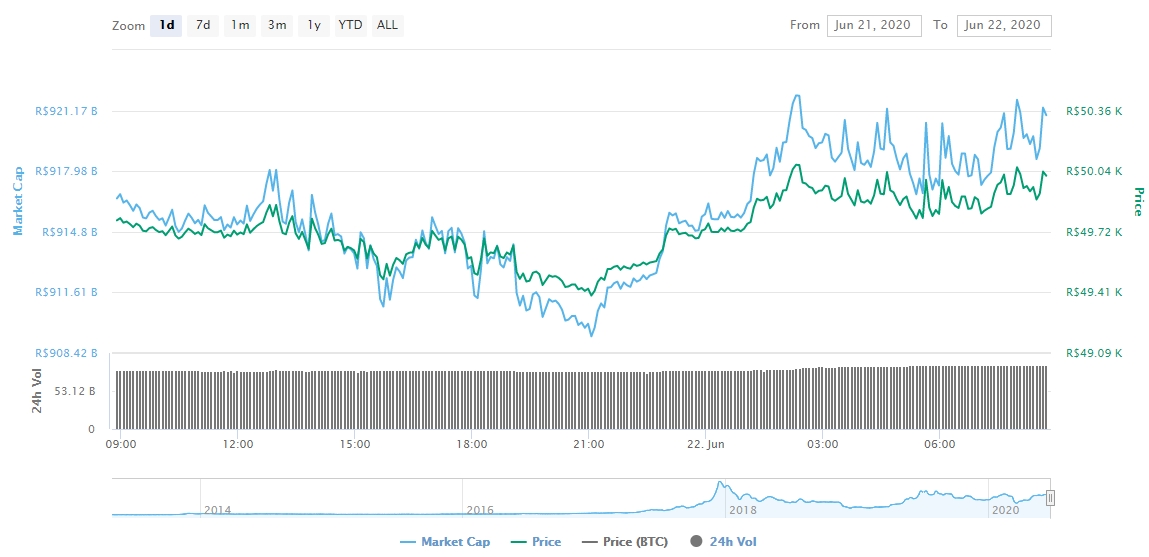Screen dimensions: 1149x557
Task: Switch zoom to 1m
Action: point(240,26)
